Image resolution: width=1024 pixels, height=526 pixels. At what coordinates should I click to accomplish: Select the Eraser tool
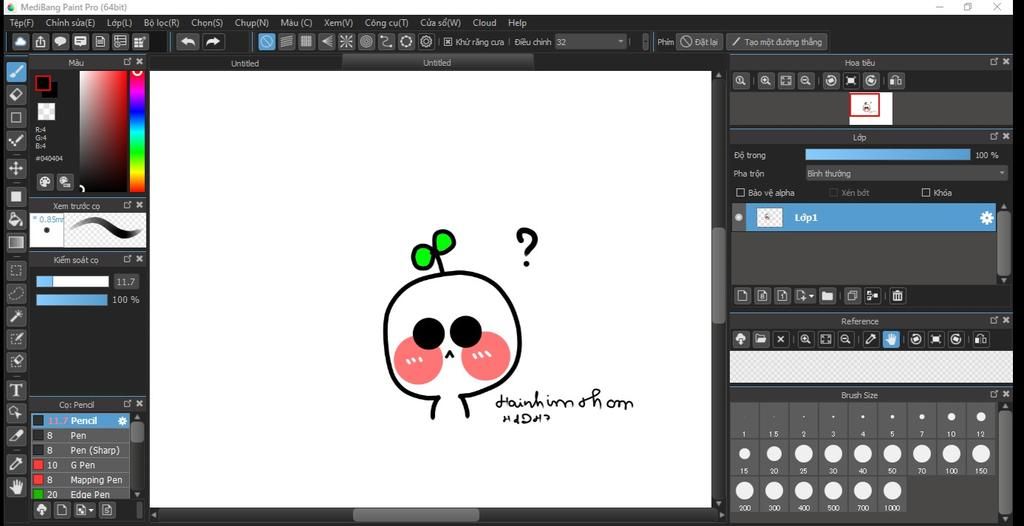click(x=16, y=94)
